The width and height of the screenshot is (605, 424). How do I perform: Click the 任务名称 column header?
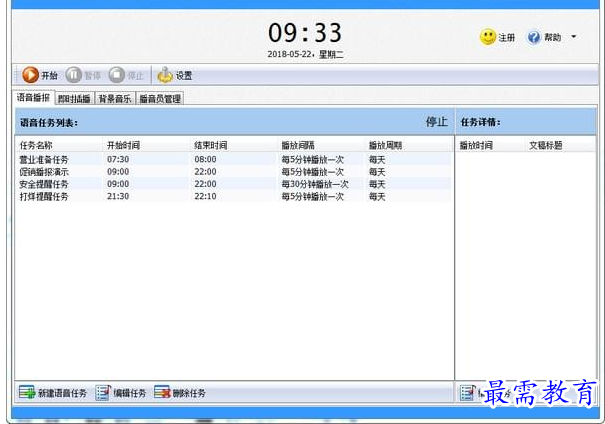coord(36,145)
